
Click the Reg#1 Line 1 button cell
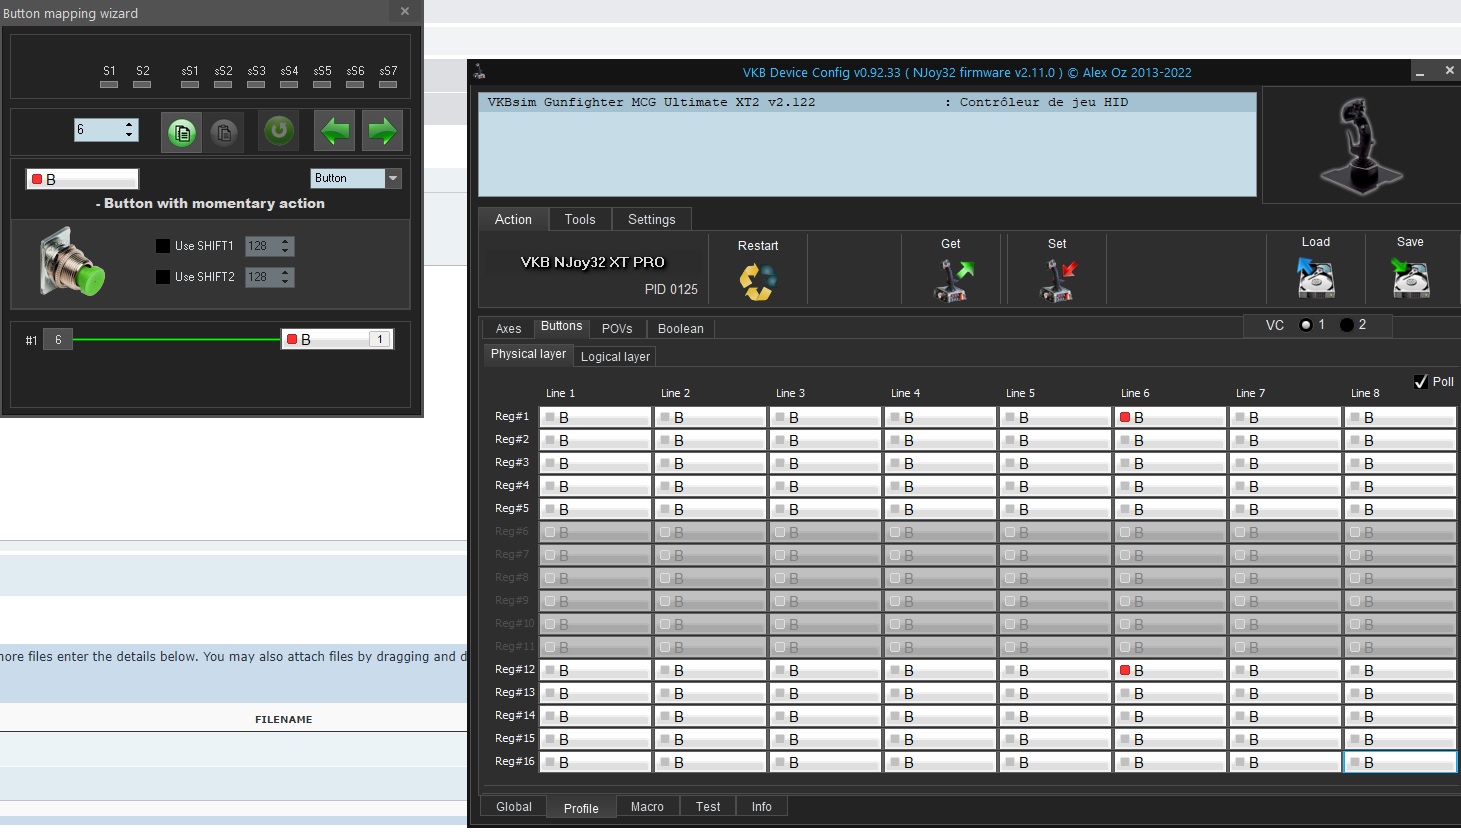point(596,417)
